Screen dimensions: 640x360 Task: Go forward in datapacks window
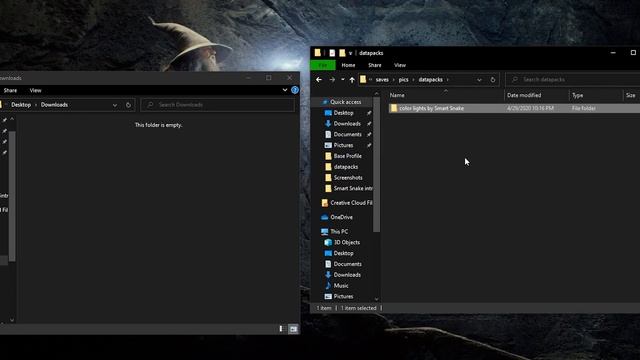[332, 80]
